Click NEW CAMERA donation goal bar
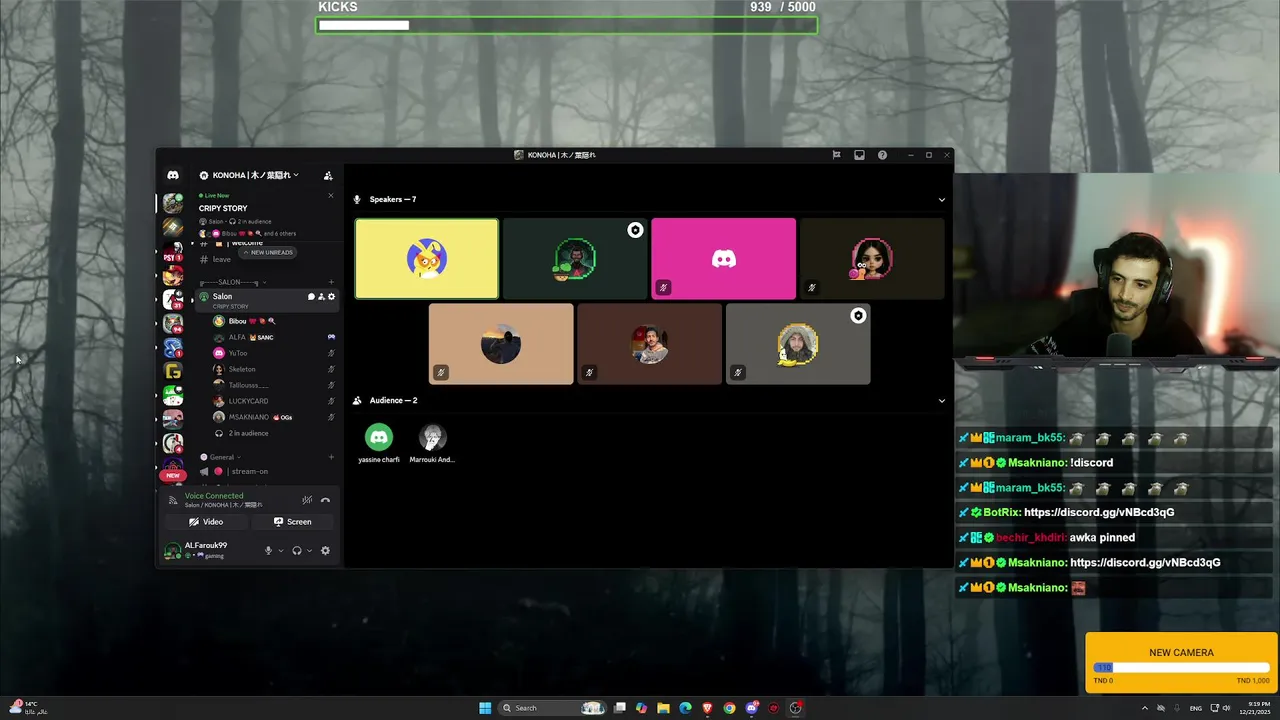This screenshot has height=720, width=1280. (x=1181, y=668)
